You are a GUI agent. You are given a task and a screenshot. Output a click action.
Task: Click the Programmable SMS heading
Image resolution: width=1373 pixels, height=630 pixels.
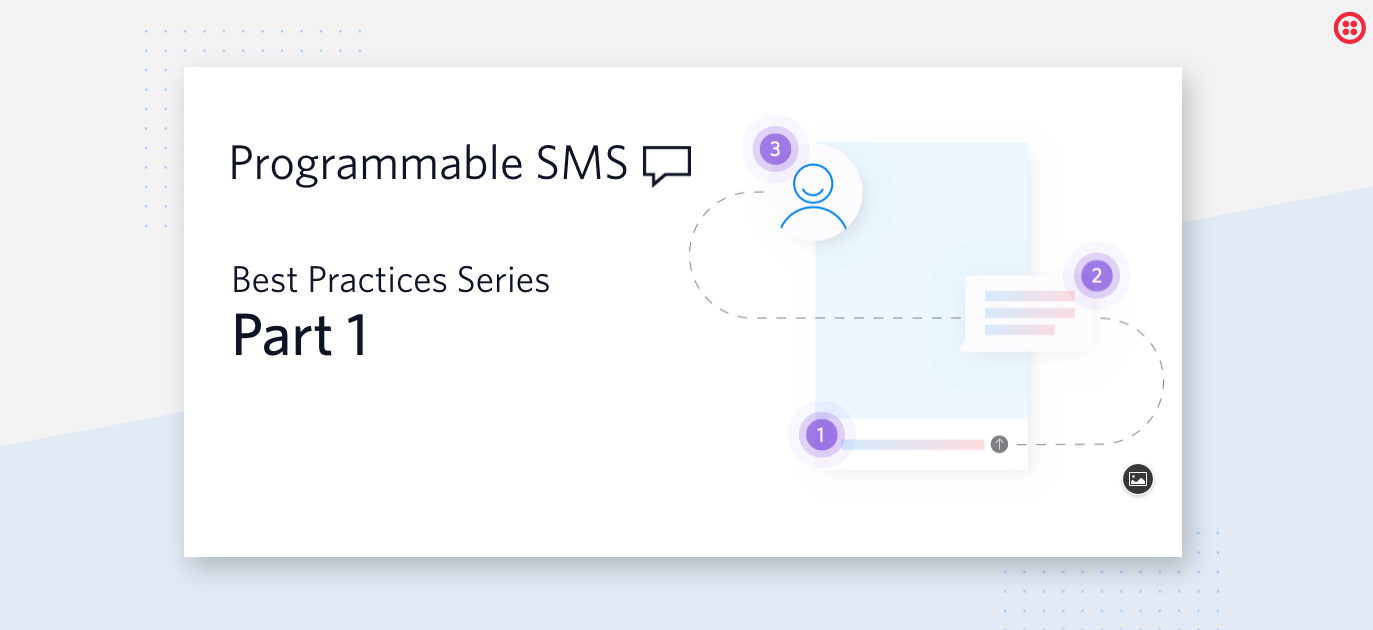tap(428, 164)
